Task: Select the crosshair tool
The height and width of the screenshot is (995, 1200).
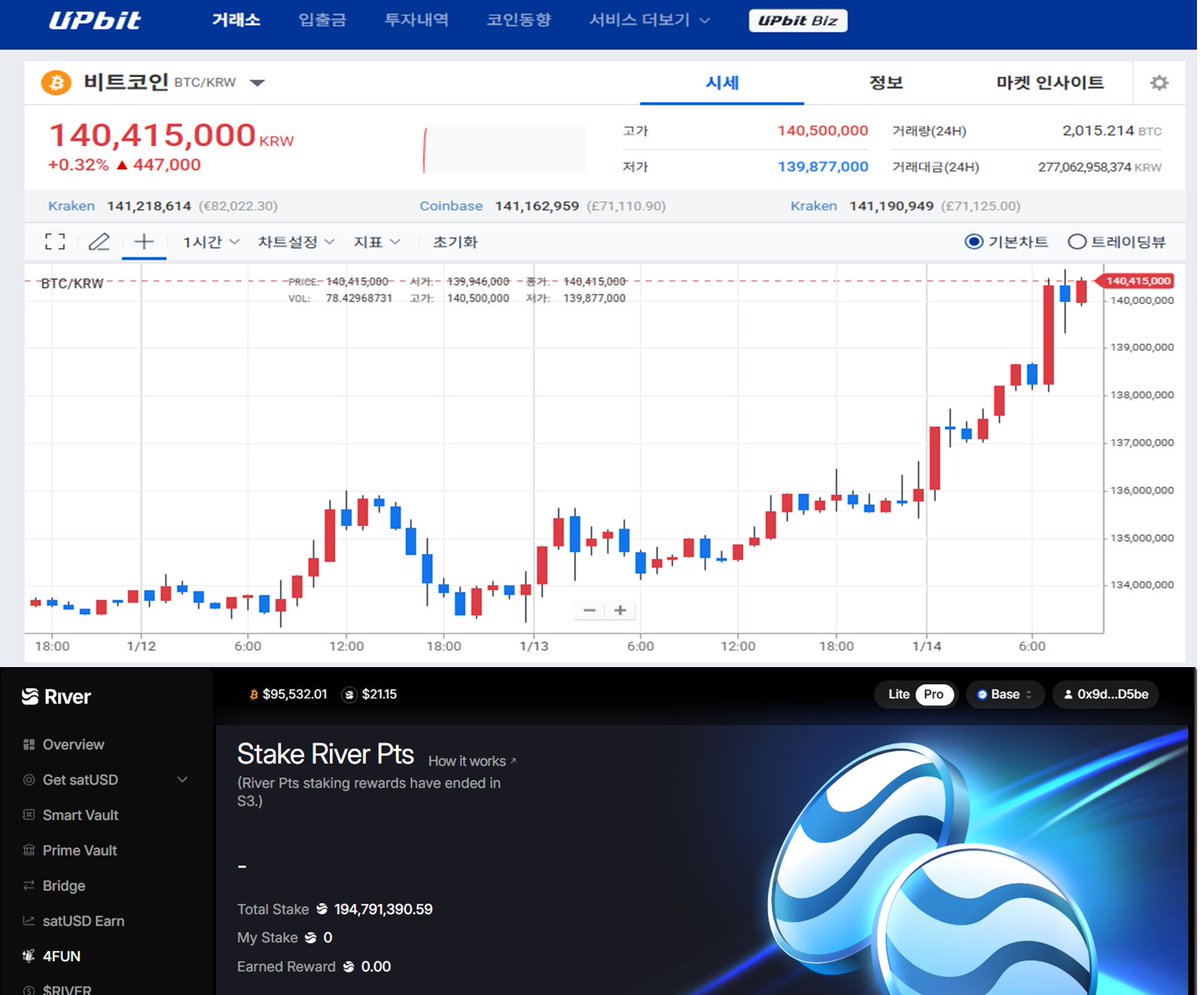Action: 144,241
